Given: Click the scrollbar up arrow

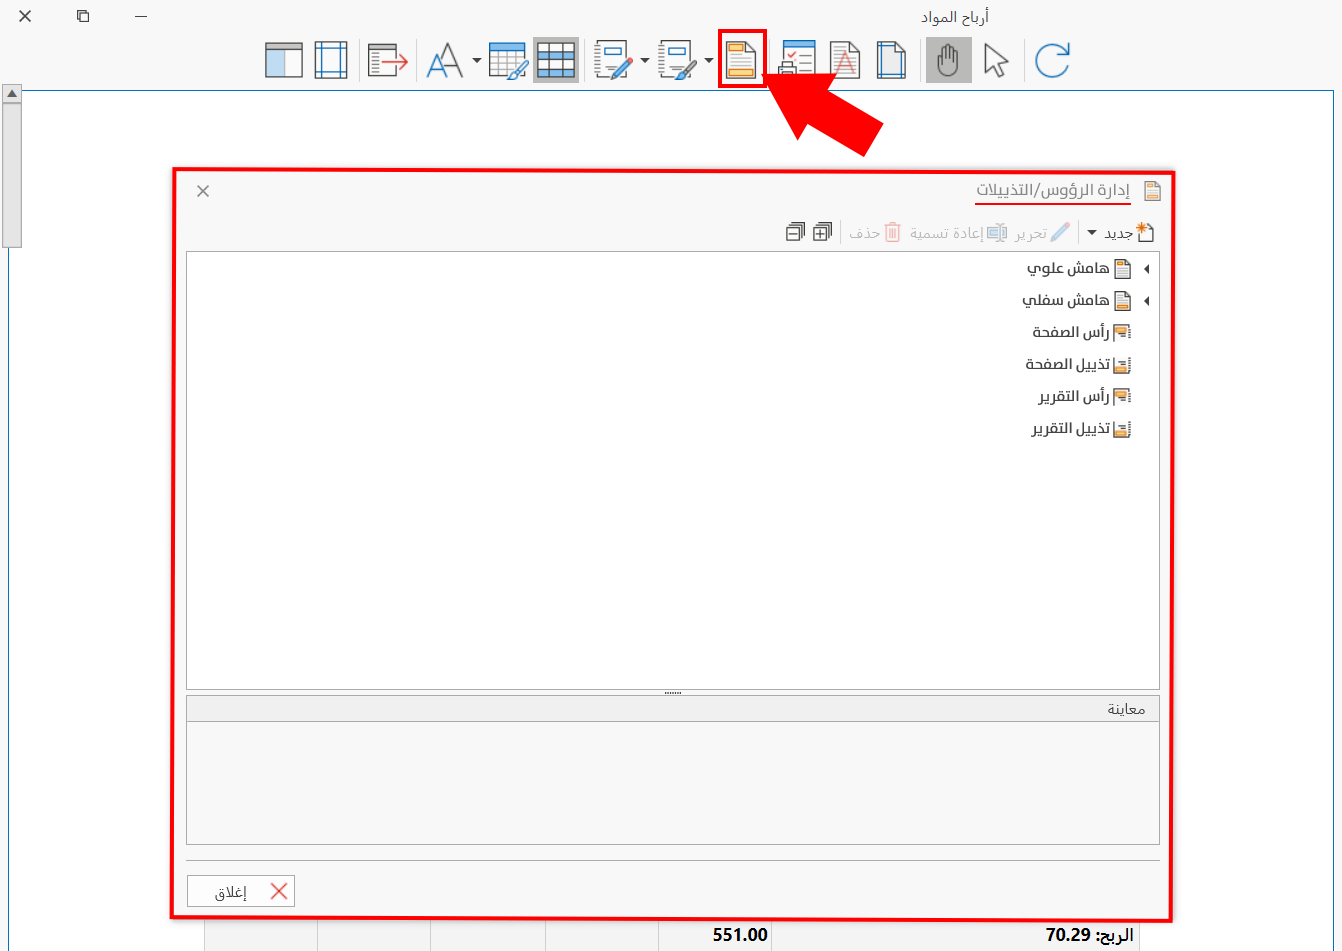Looking at the screenshot, I should 12,94.
